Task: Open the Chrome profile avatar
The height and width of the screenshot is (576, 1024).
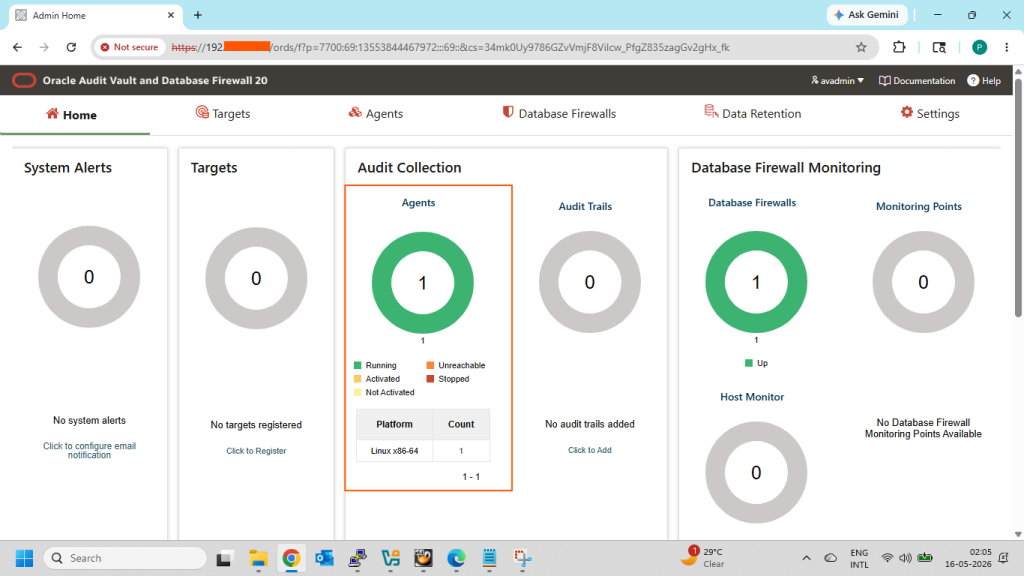Action: click(x=980, y=47)
